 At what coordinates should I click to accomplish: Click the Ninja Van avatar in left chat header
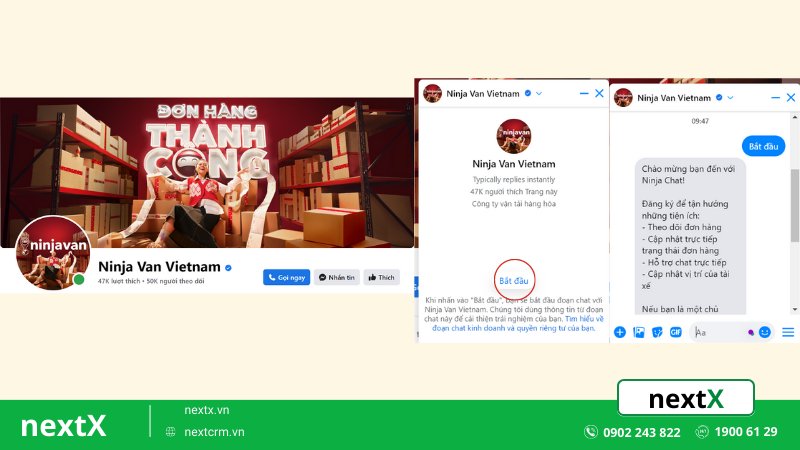pyautogui.click(x=433, y=93)
